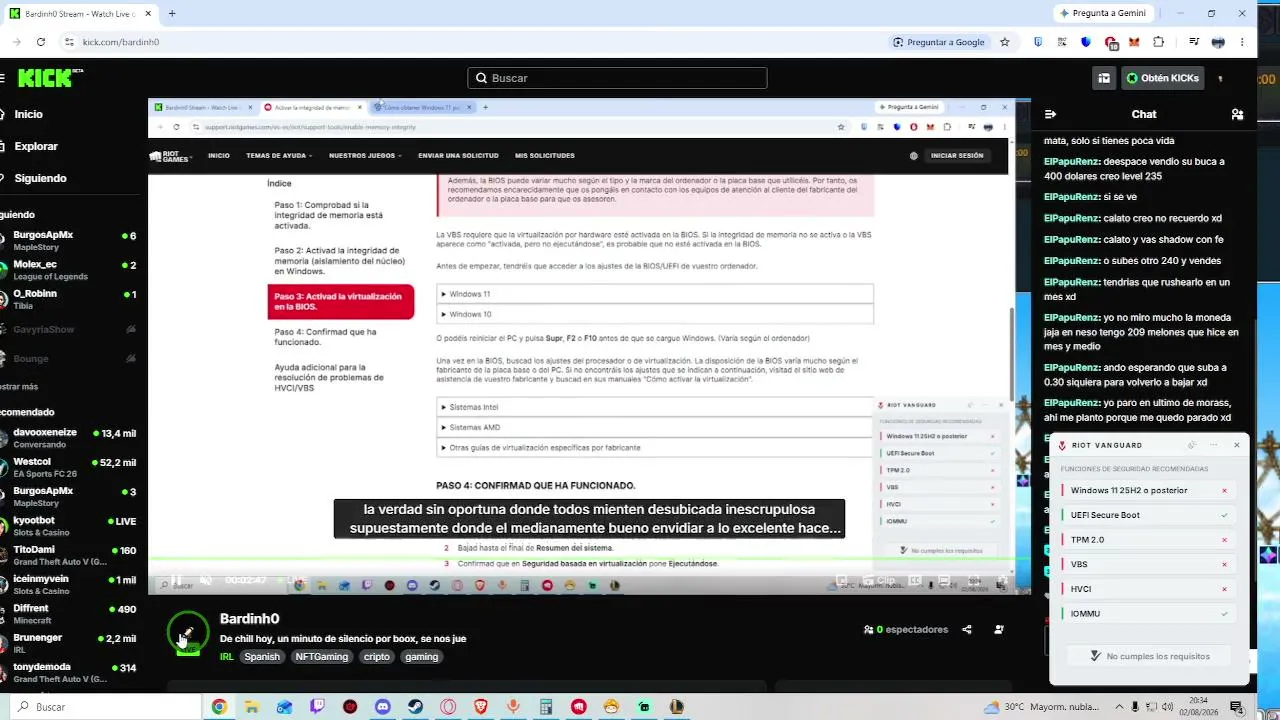Click the follow user icon under the stream

pyautogui.click(x=999, y=630)
